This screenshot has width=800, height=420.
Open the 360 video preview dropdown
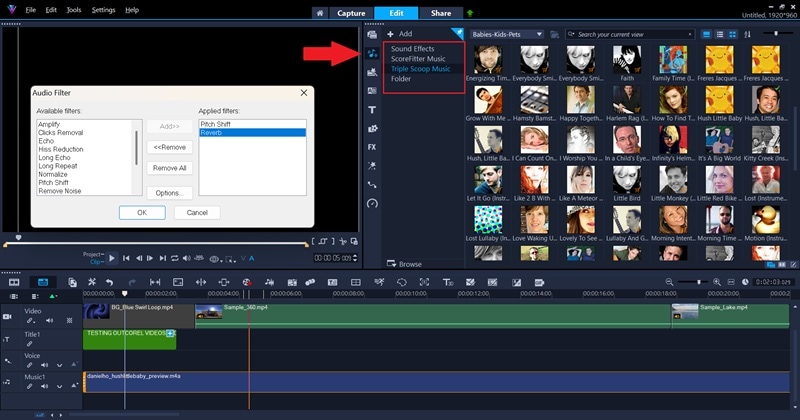point(215,259)
